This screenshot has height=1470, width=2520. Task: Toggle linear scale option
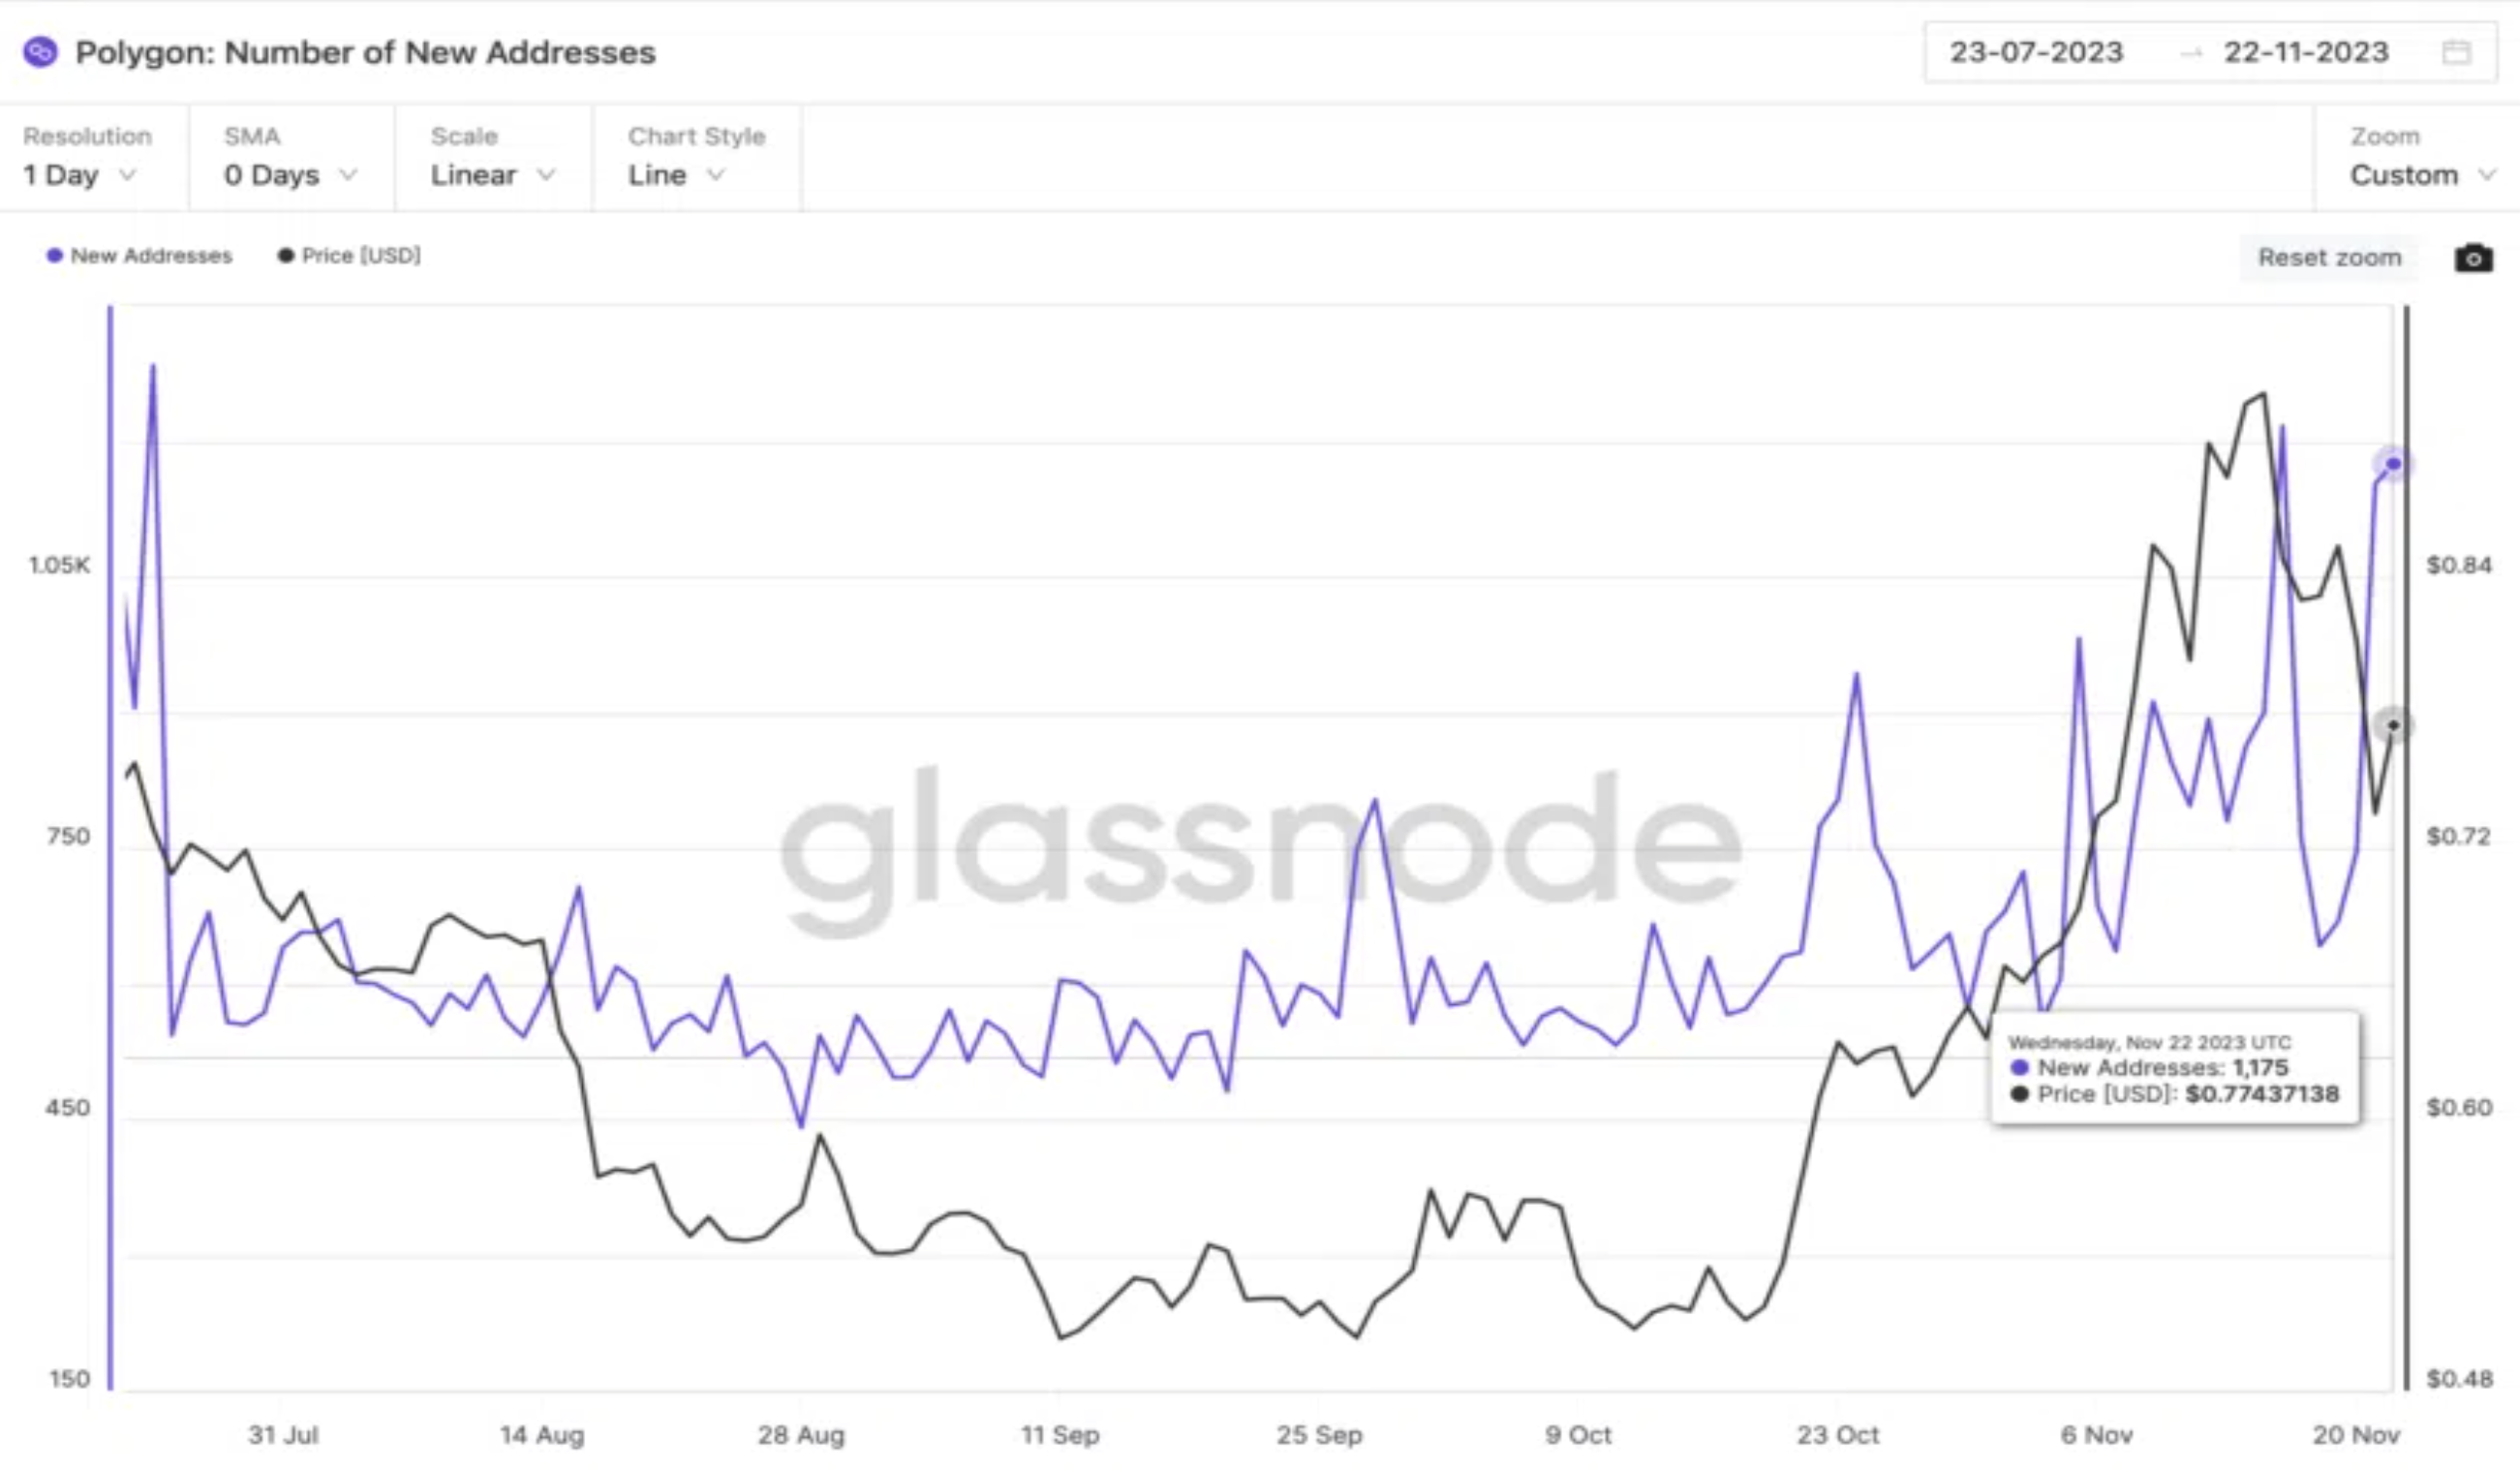492,173
